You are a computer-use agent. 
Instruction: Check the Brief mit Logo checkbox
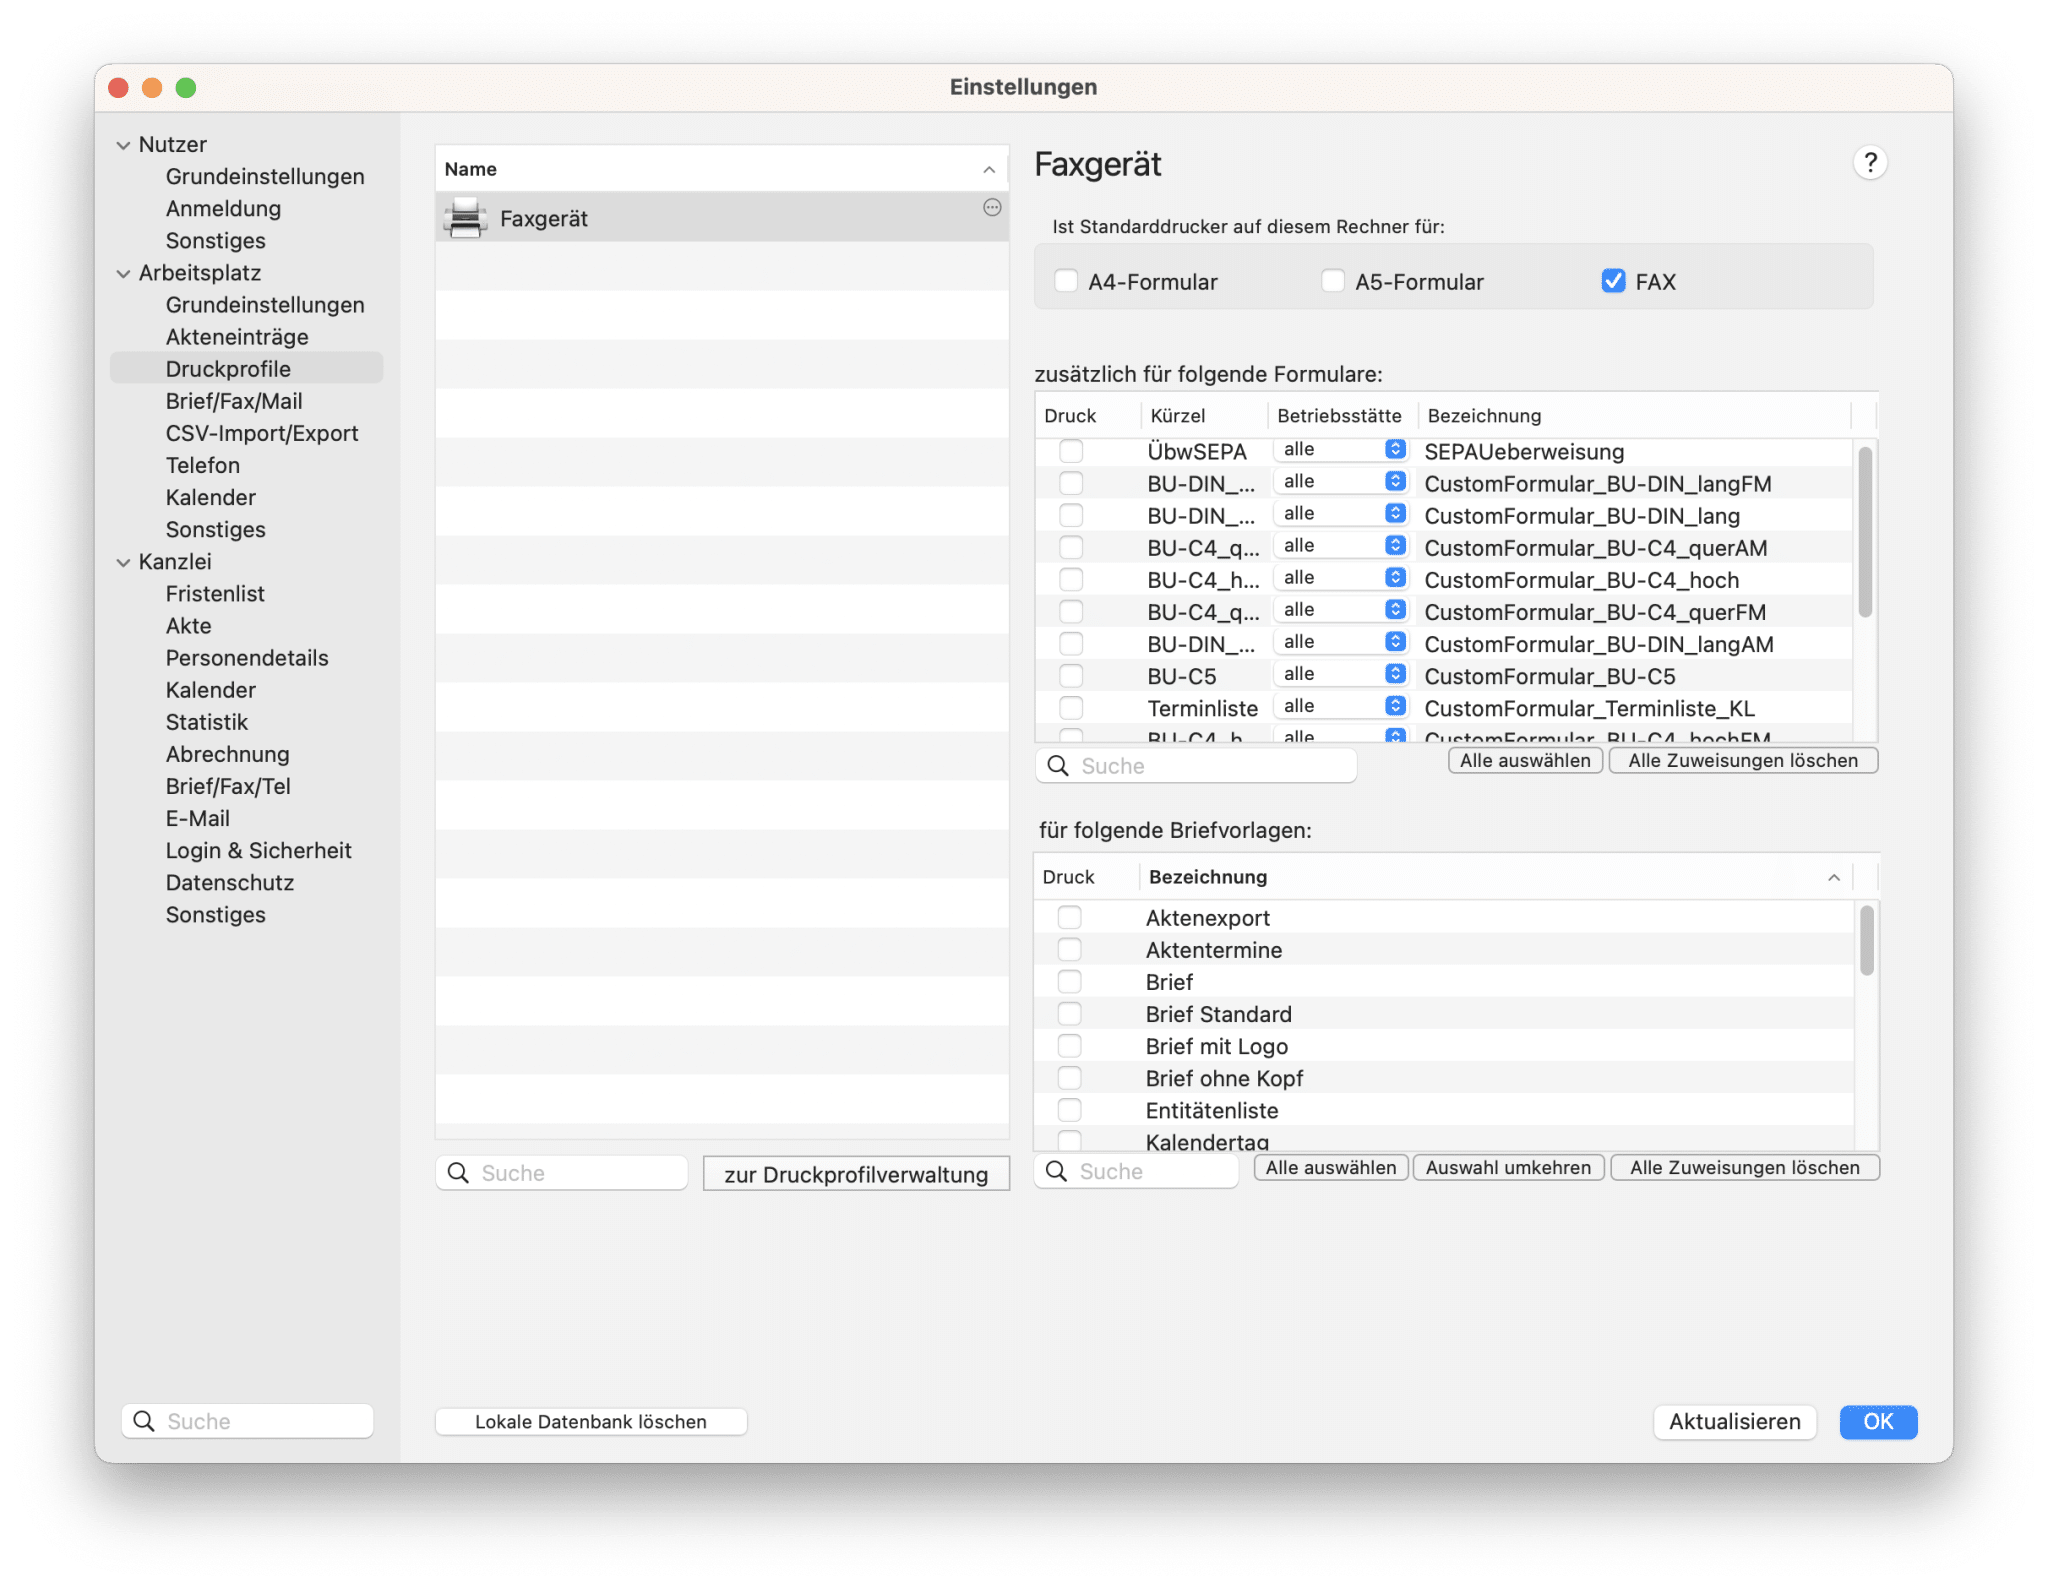pyautogui.click(x=1070, y=1045)
